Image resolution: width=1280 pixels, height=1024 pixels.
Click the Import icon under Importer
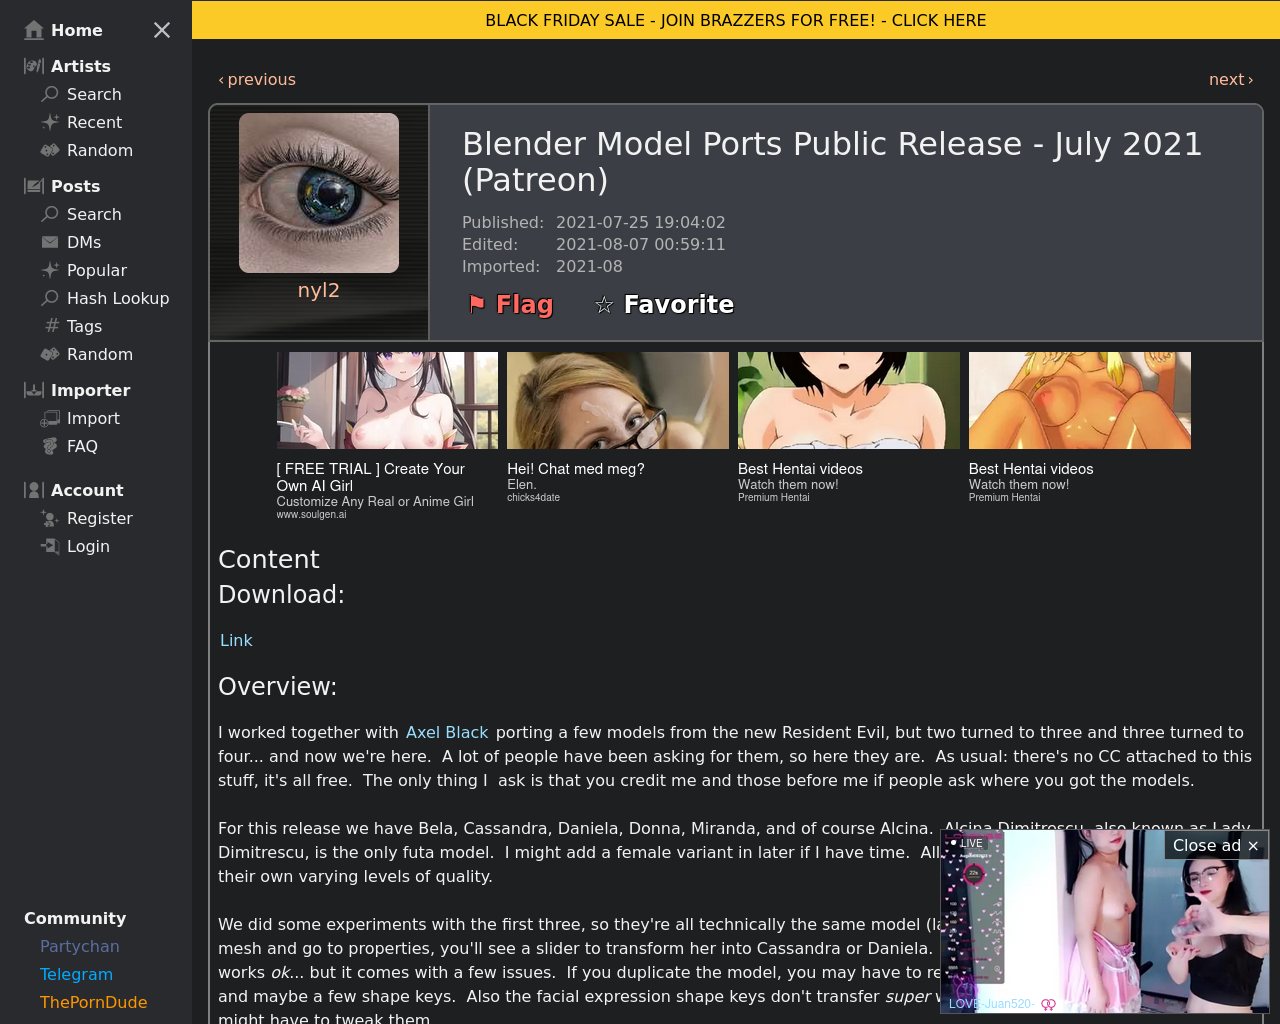click(50, 418)
